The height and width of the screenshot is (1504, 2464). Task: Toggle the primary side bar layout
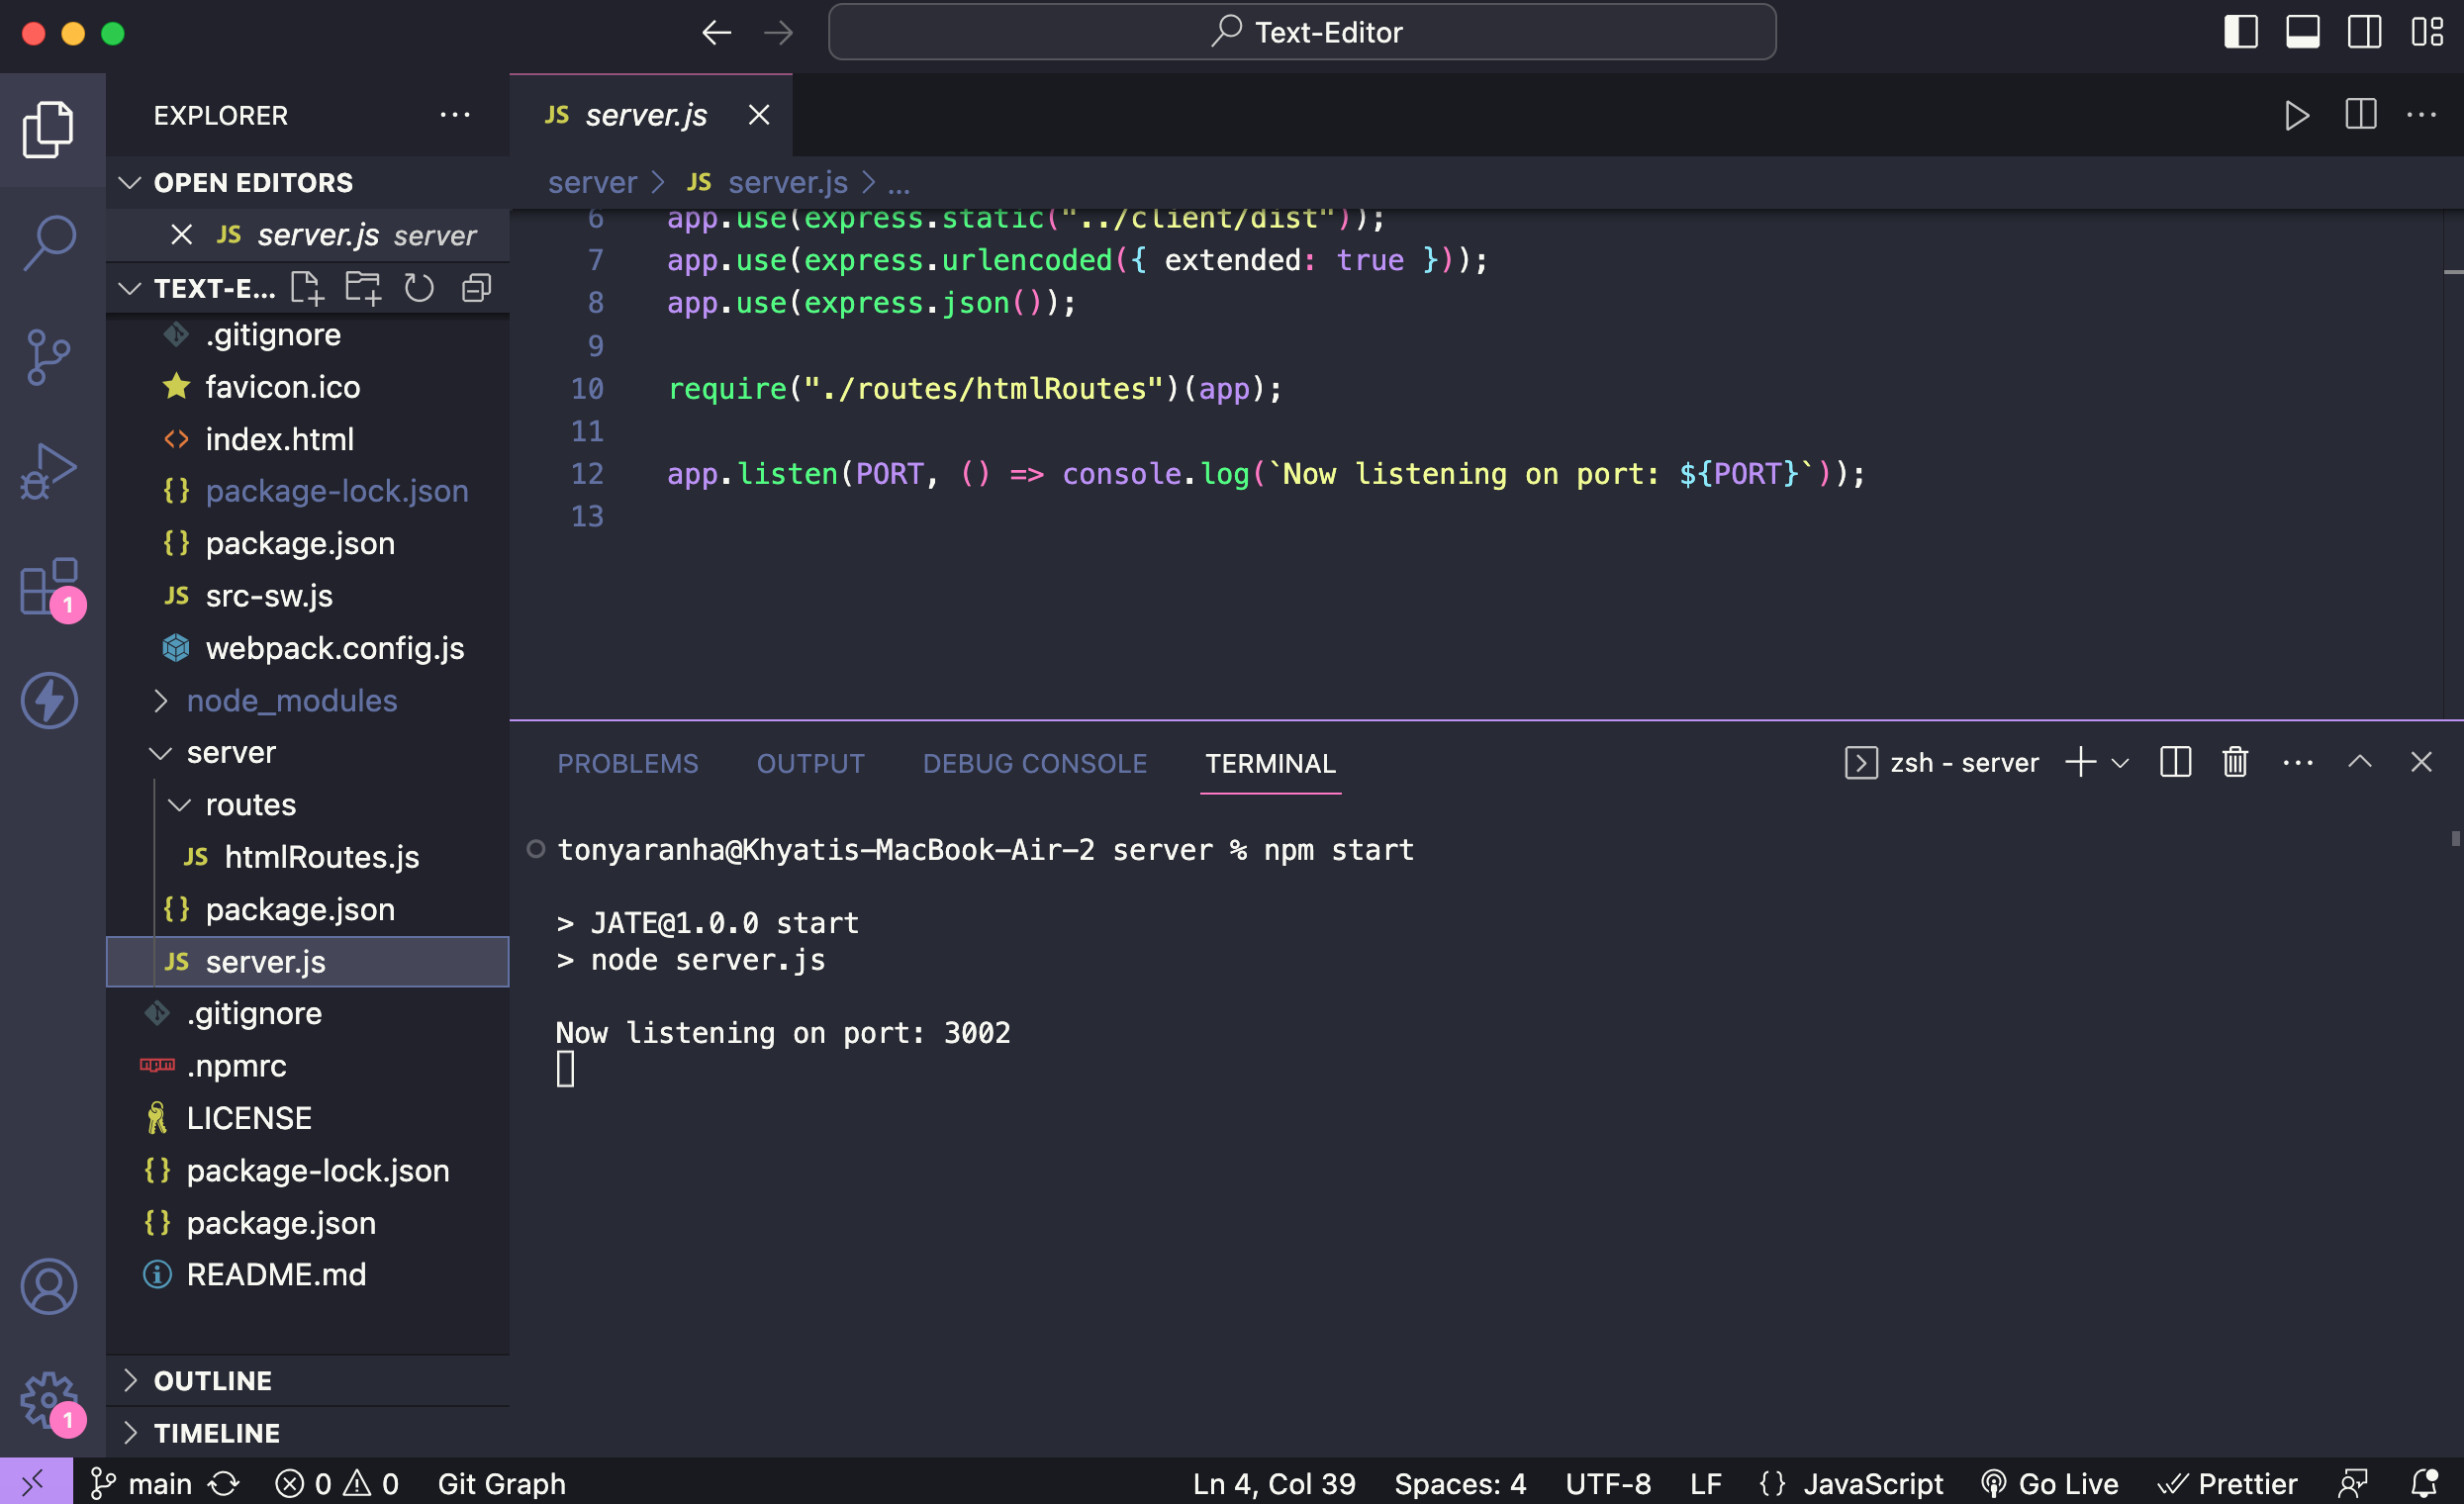tap(2240, 32)
